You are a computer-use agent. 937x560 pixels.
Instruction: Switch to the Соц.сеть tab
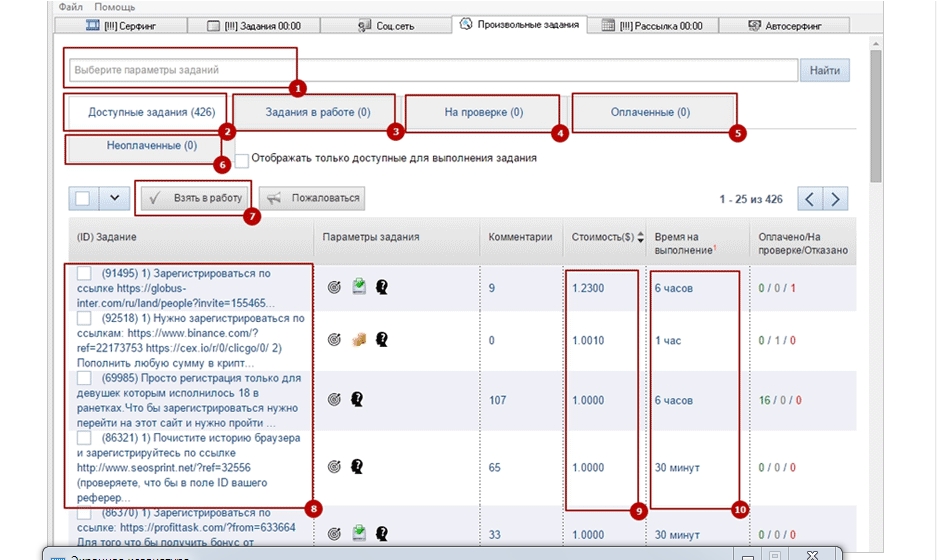[x=386, y=26]
